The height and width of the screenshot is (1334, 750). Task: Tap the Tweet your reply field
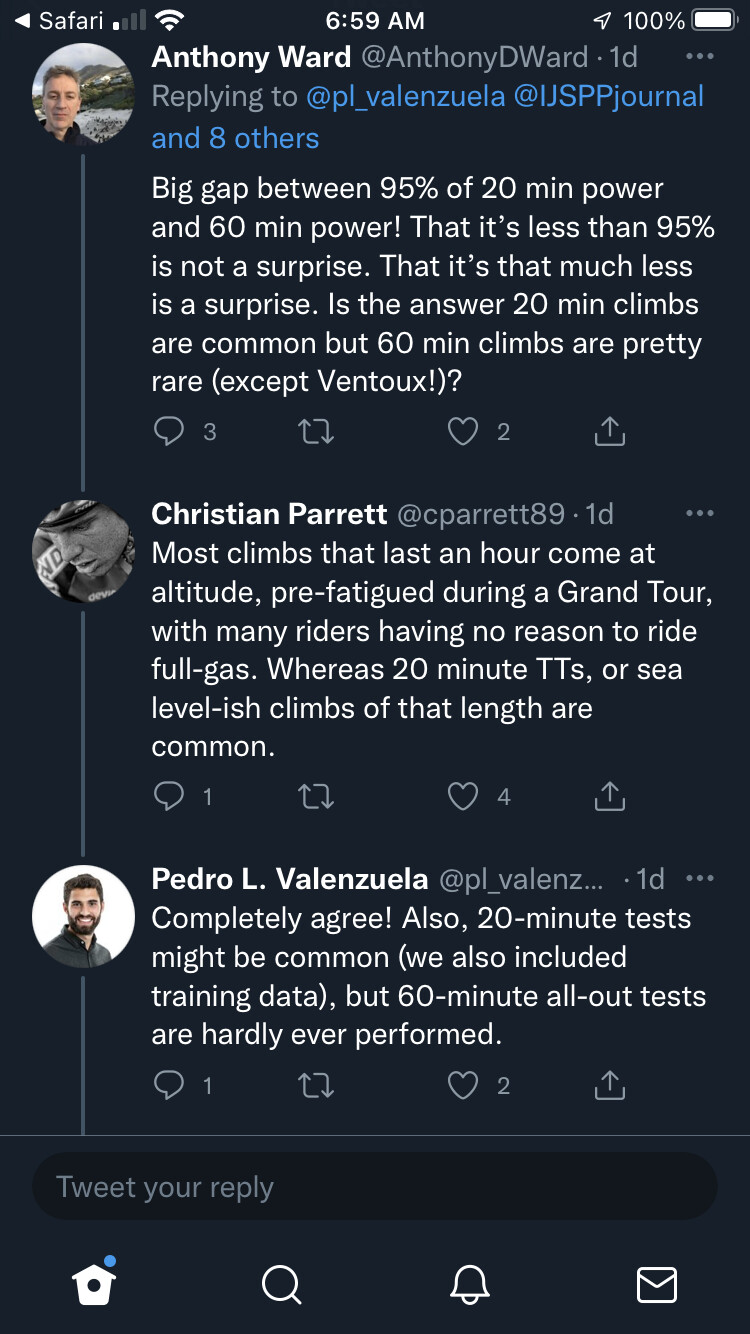375,1187
